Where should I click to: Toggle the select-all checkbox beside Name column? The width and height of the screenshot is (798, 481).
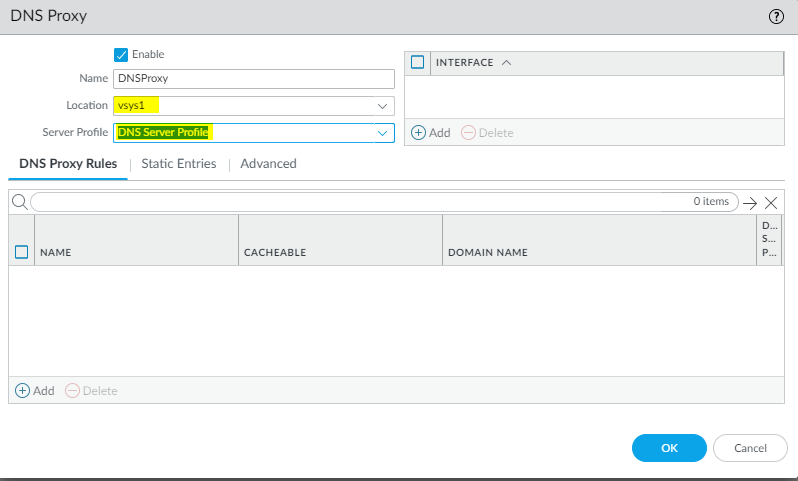pos(22,252)
